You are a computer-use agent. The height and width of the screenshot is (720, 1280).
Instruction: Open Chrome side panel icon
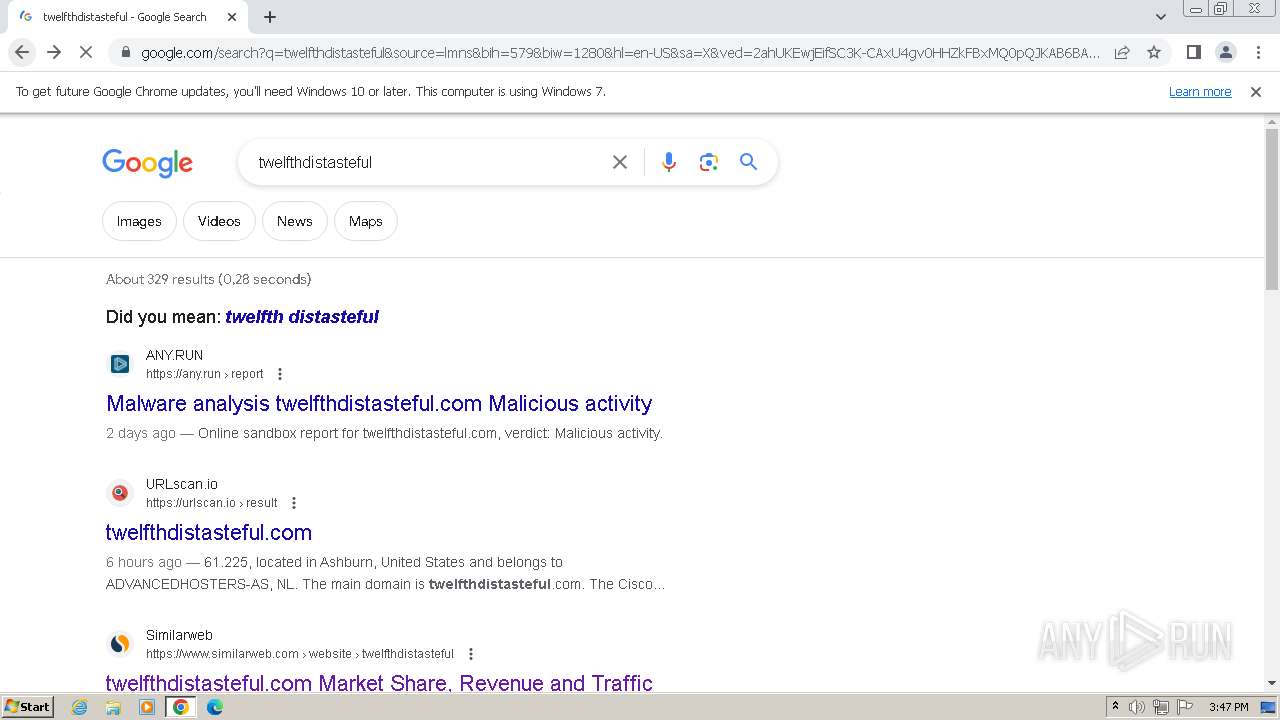click(1193, 52)
